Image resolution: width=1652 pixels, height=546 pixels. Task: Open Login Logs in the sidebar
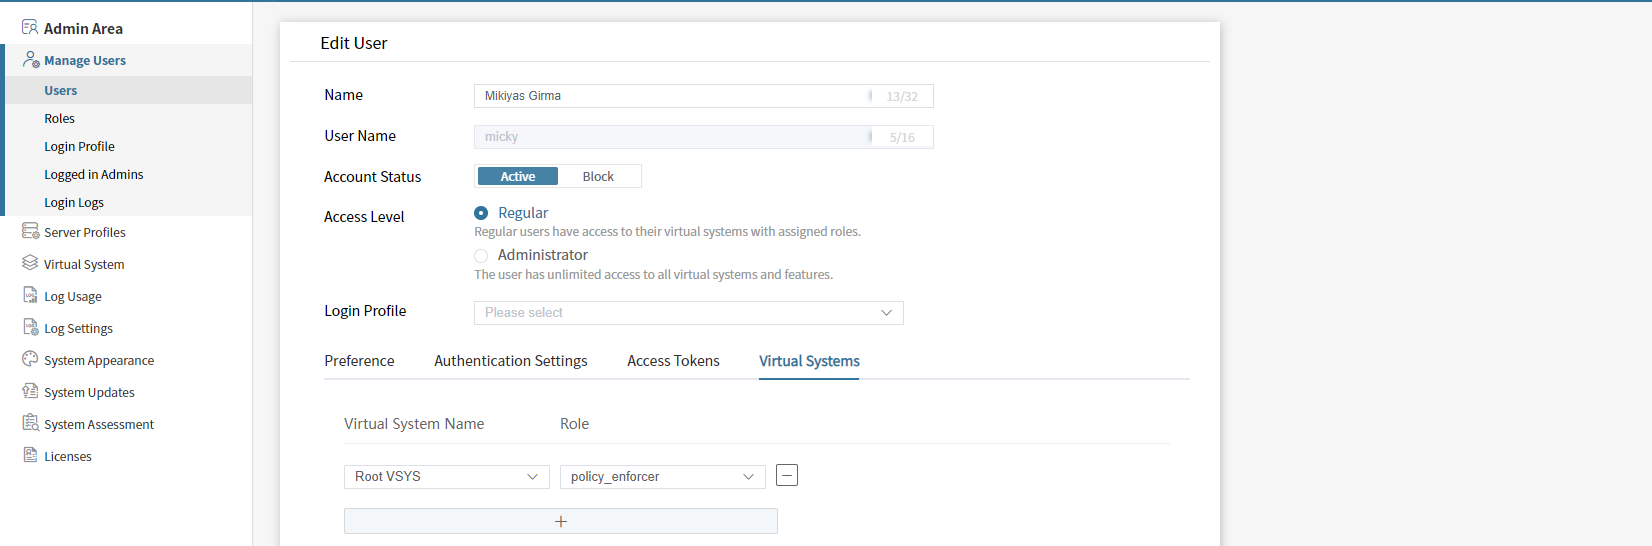[74, 202]
